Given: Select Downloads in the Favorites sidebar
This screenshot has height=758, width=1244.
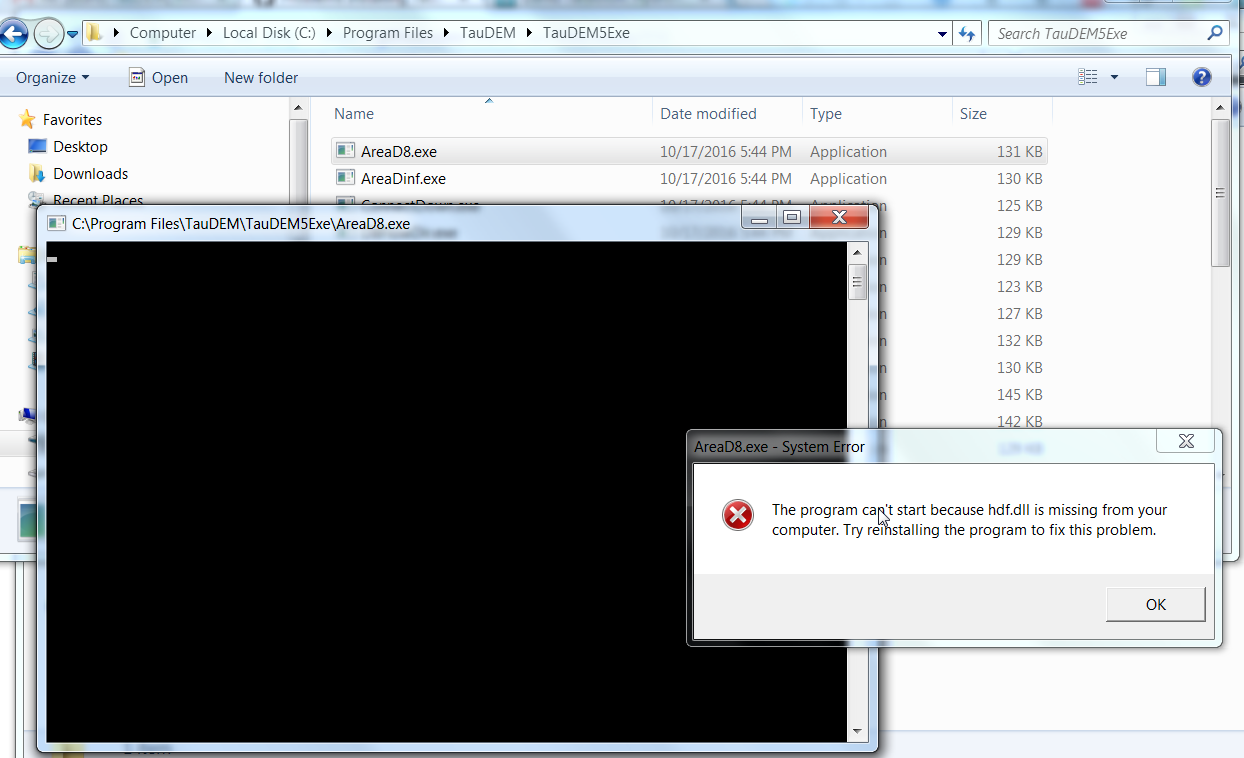Looking at the screenshot, I should coord(90,173).
